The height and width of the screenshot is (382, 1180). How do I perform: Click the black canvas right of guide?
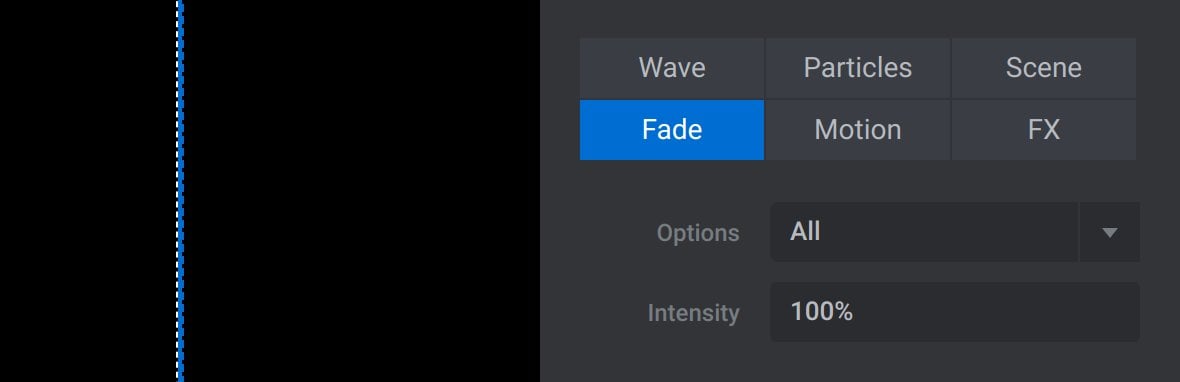[361, 191]
